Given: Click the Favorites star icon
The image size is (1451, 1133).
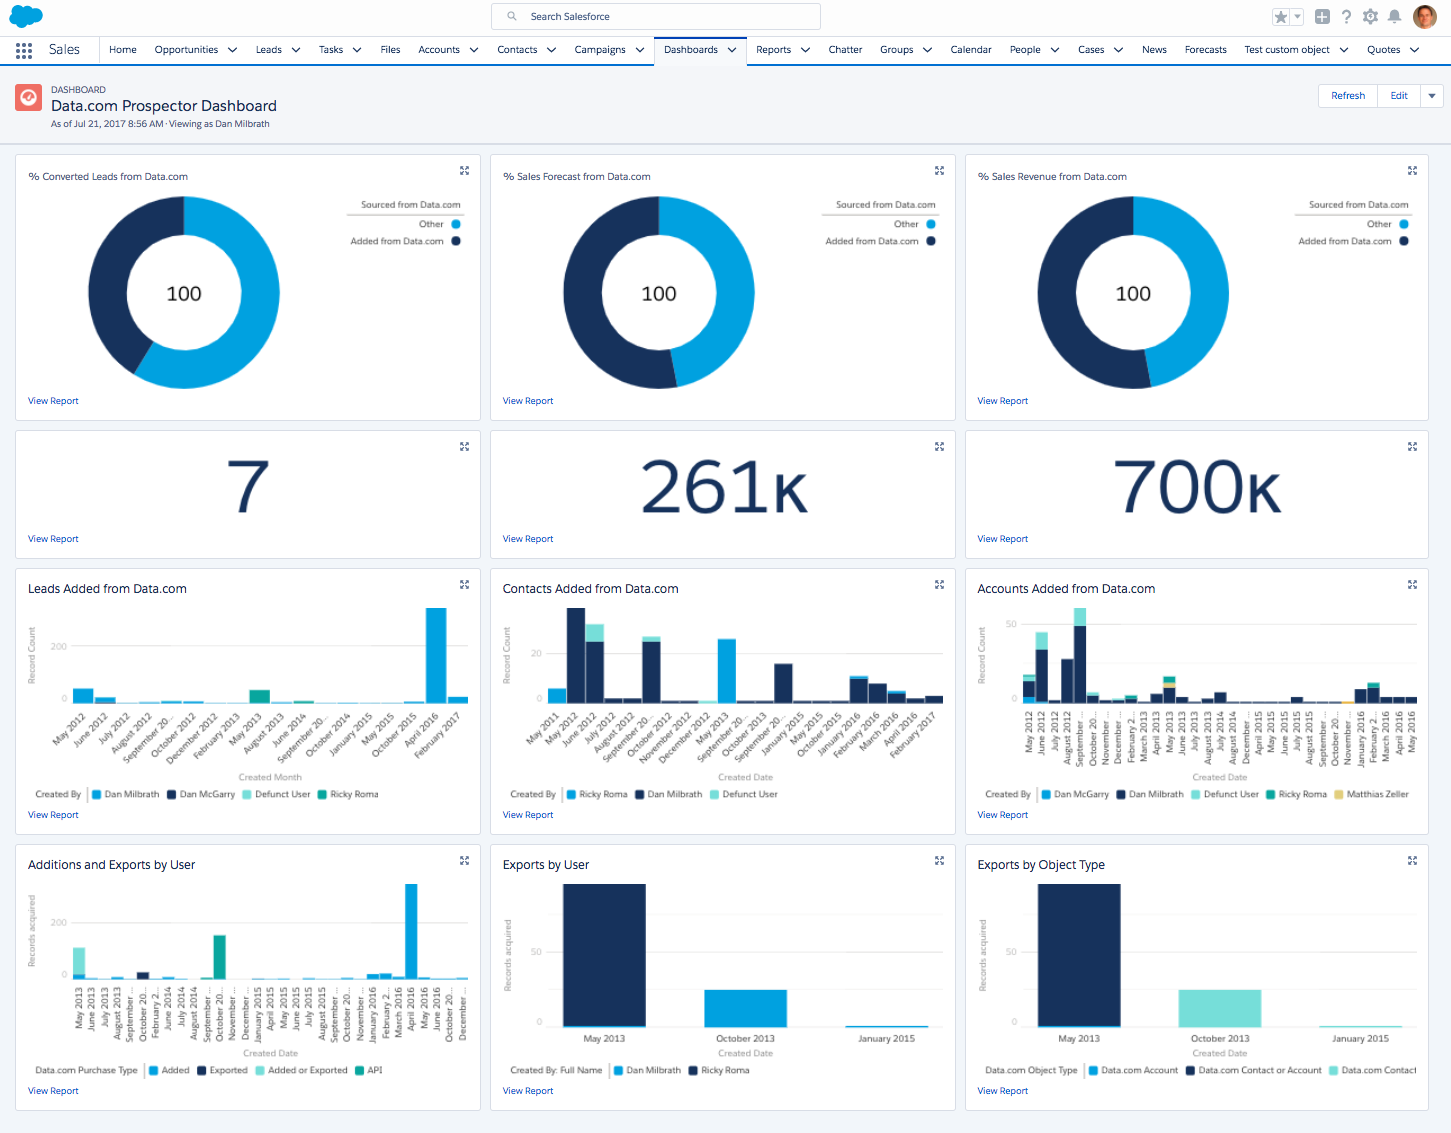Looking at the screenshot, I should 1280,17.
